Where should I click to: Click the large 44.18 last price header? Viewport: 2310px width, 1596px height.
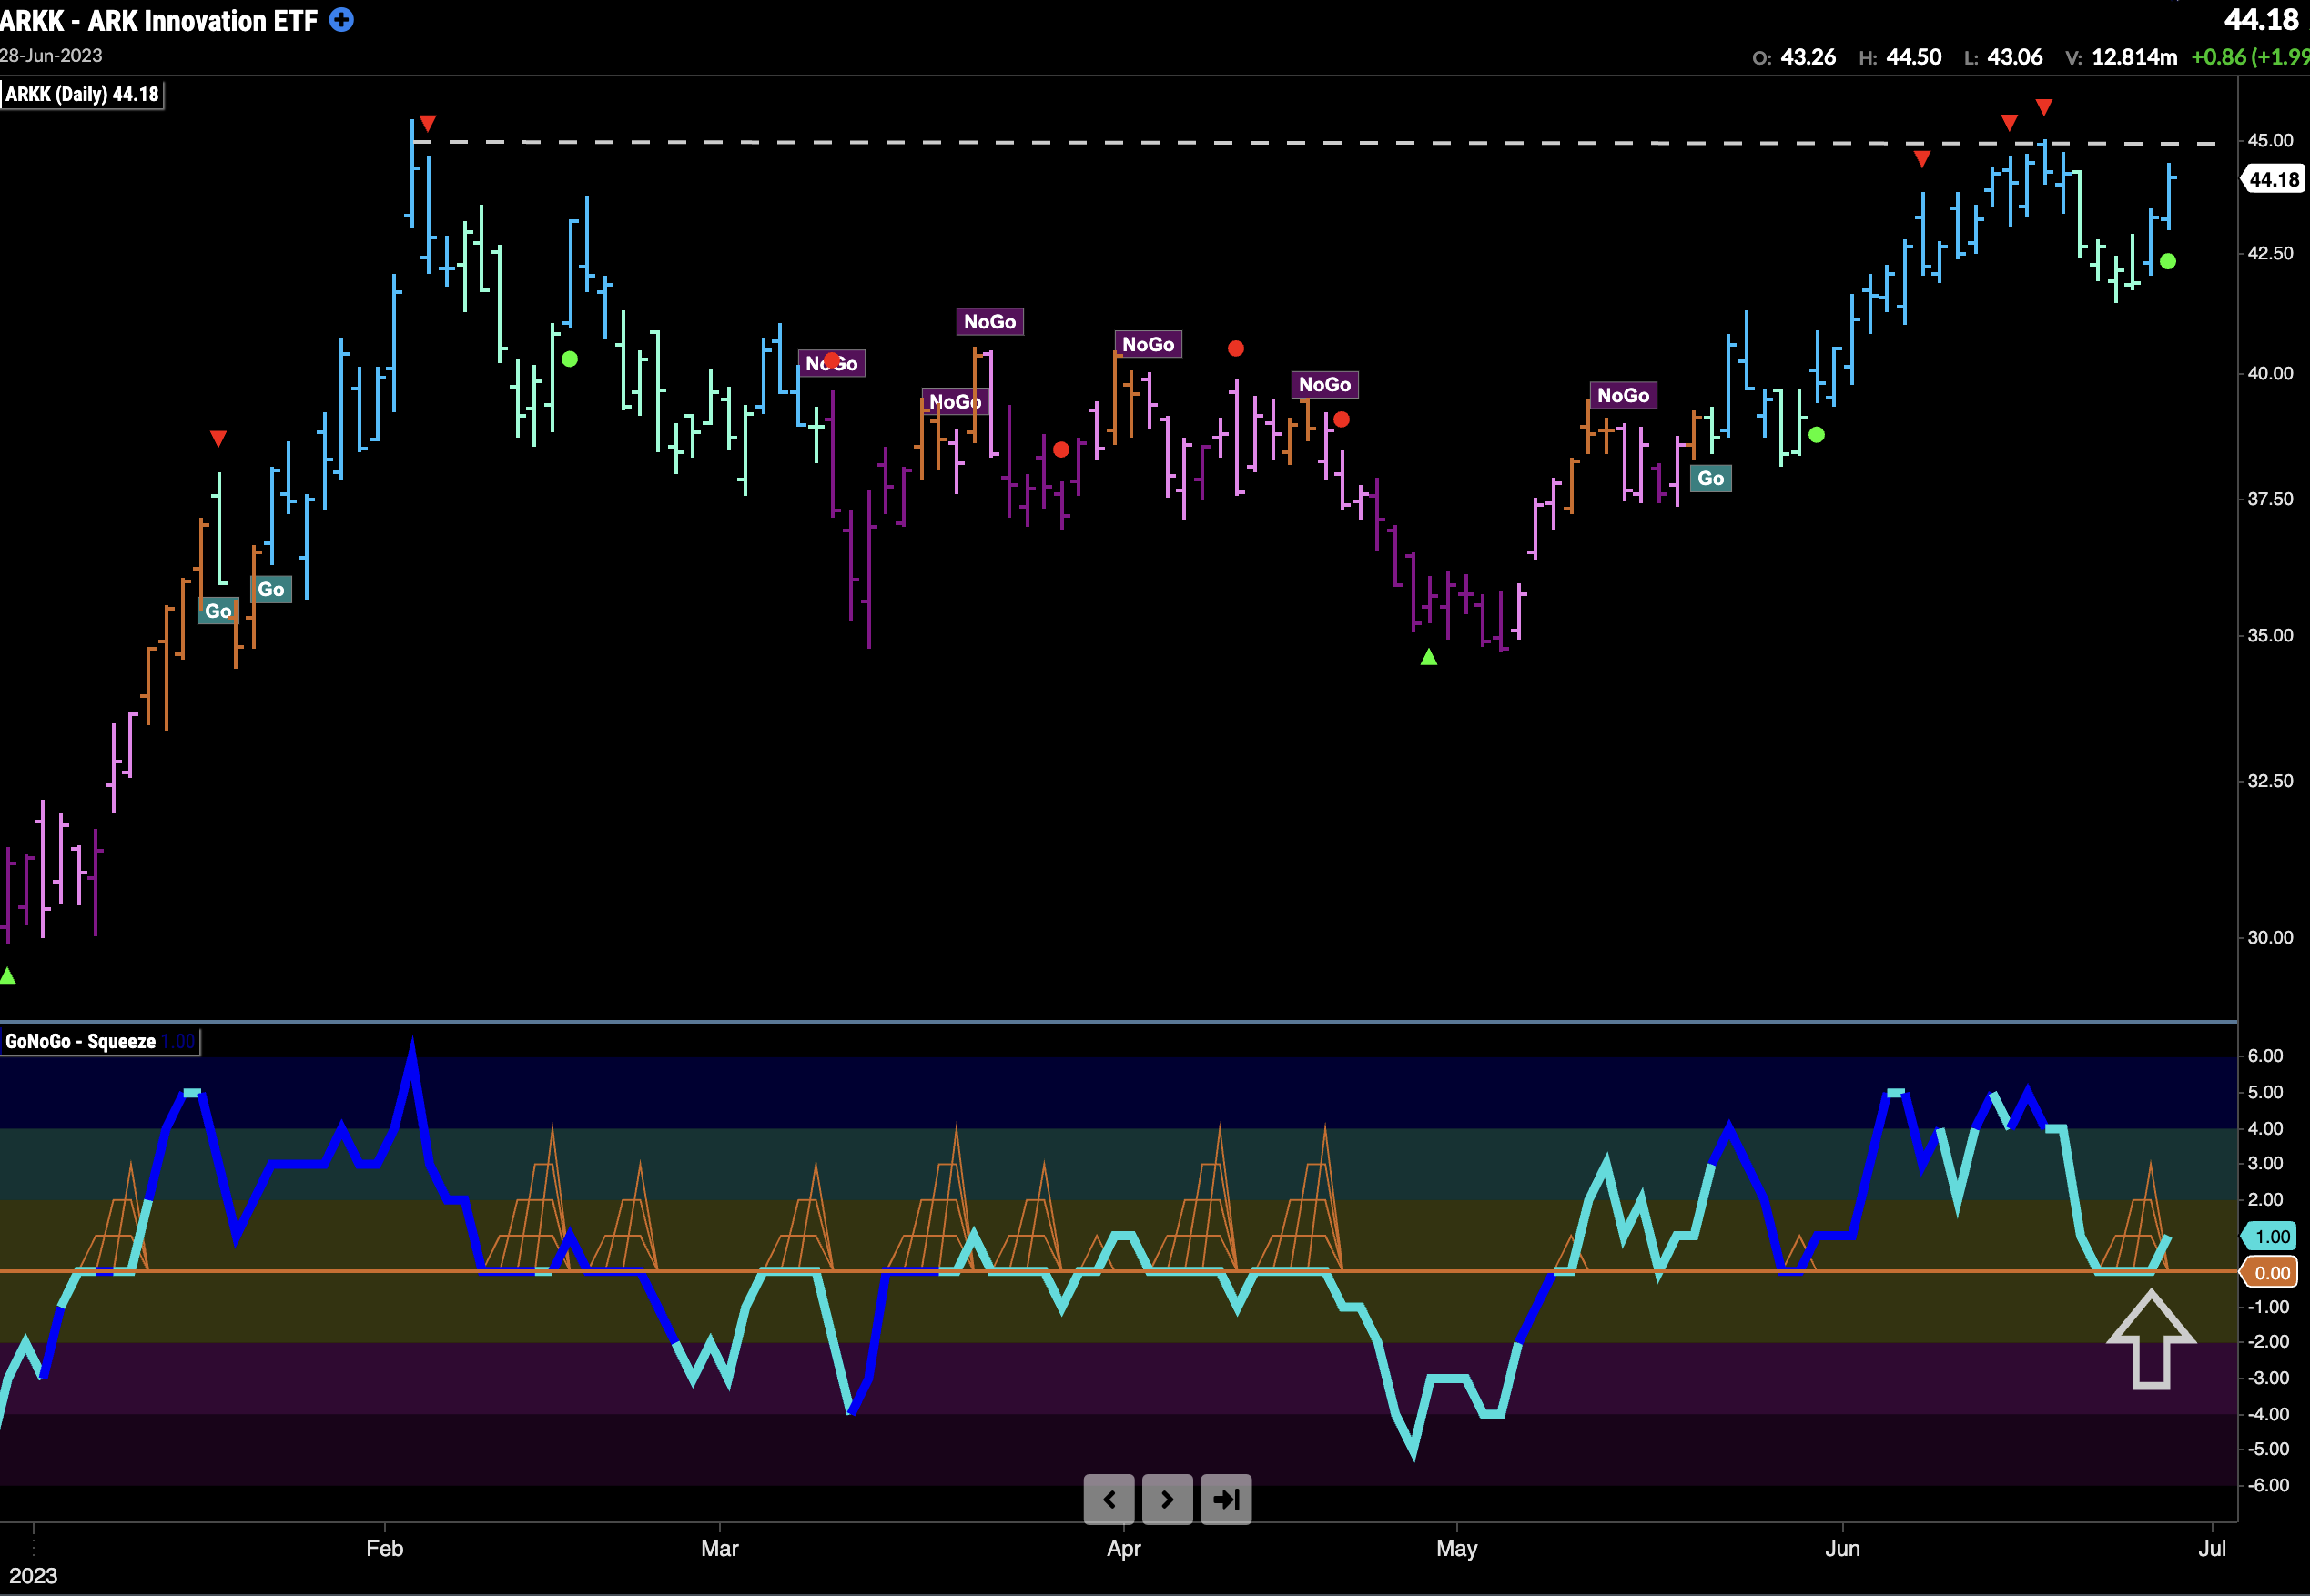click(2262, 20)
